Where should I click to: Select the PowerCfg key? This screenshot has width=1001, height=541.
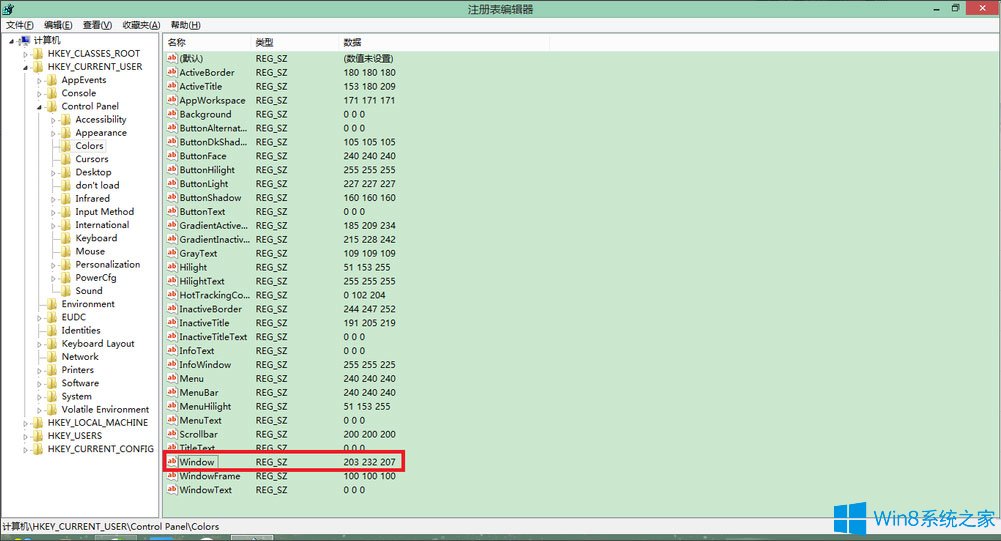coord(96,278)
